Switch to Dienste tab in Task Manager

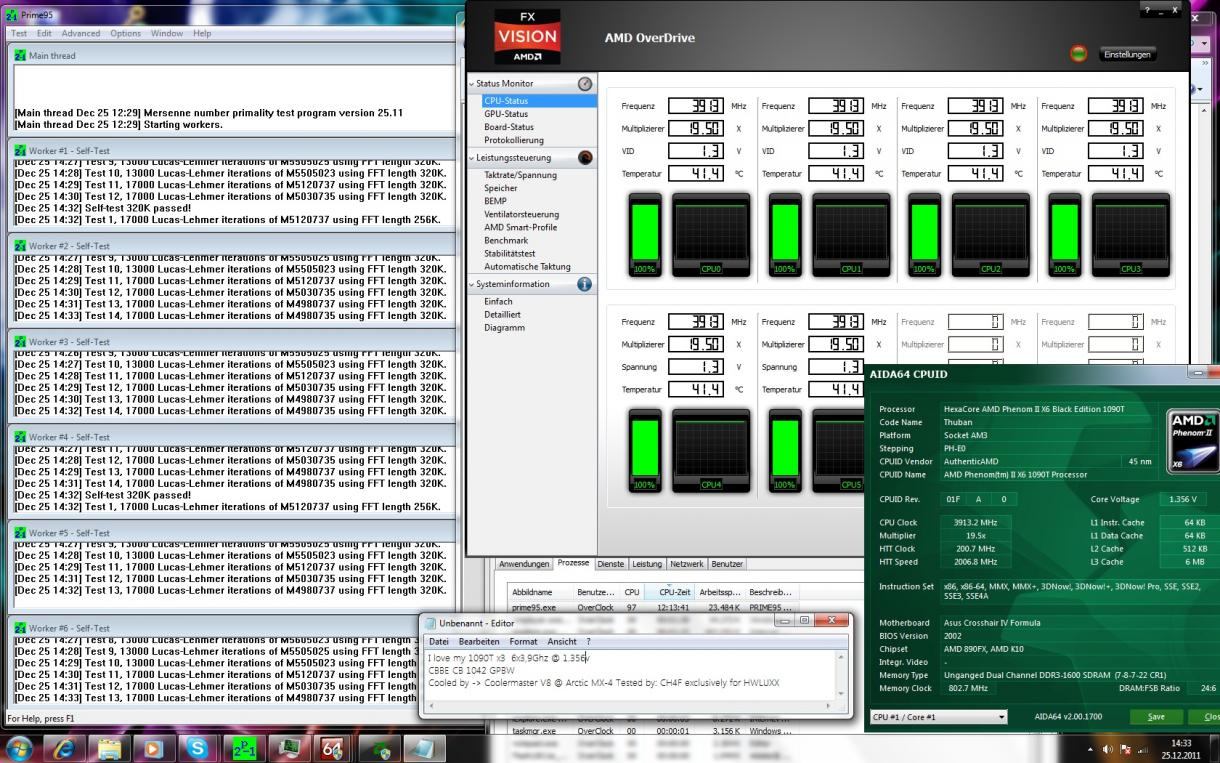(x=610, y=564)
